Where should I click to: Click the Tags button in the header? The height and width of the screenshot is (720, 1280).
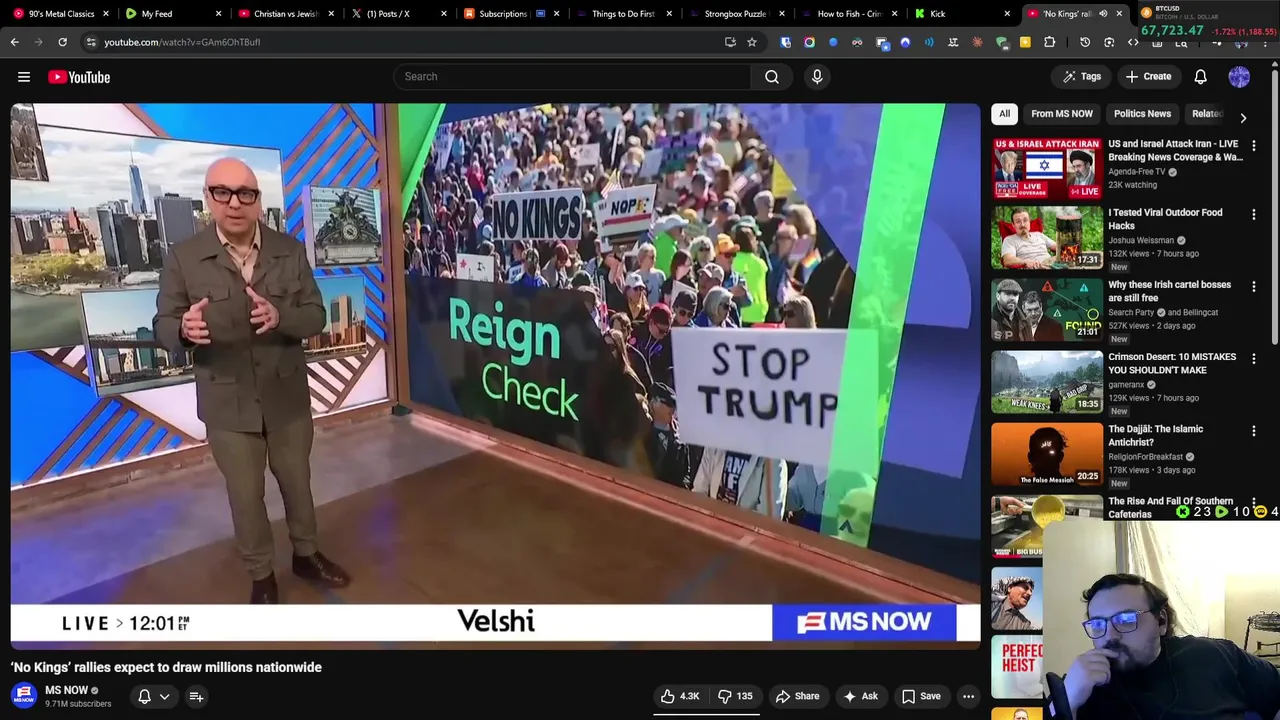(1081, 76)
